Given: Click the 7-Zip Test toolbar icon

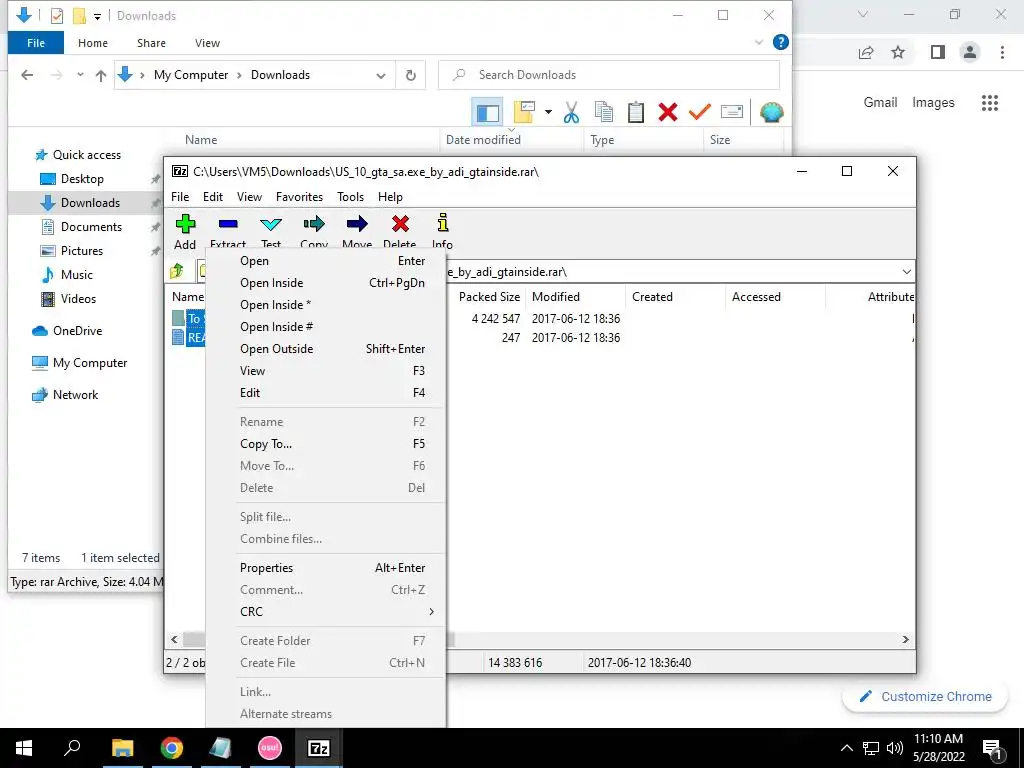Looking at the screenshot, I should coord(271,224).
